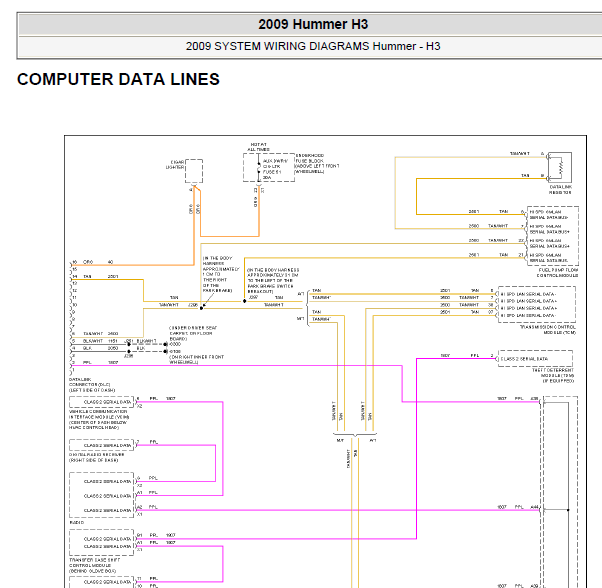The height and width of the screenshot is (588, 602).
Task: Click the "2009 Hummer H3" page title
Action: click(313, 24)
